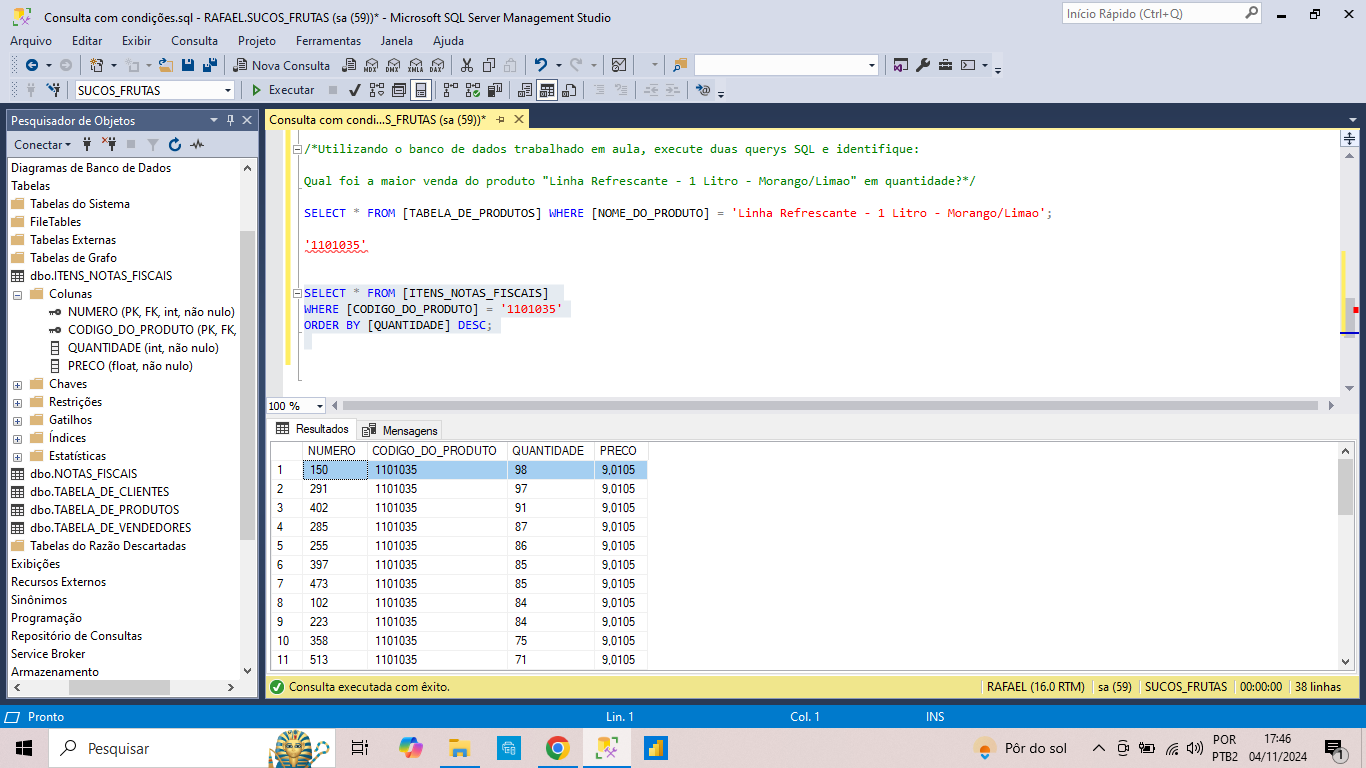Open the Conectar dropdown
This screenshot has height=768, width=1366.
coord(43,144)
